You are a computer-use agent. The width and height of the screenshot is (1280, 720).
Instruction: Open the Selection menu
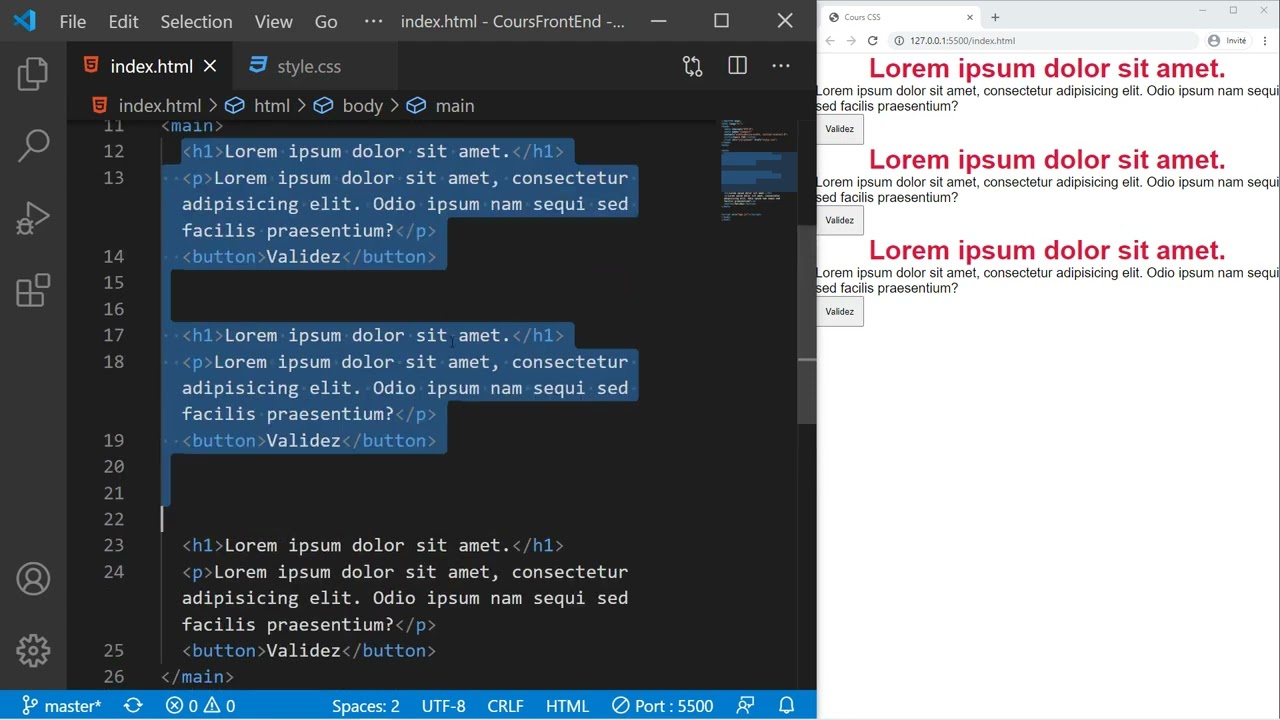(196, 21)
